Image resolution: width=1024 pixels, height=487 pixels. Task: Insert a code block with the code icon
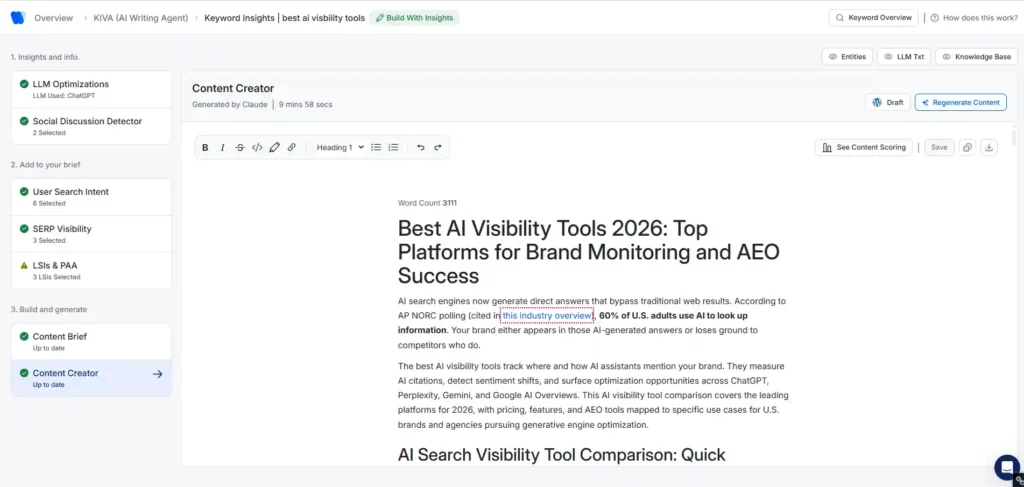(257, 148)
